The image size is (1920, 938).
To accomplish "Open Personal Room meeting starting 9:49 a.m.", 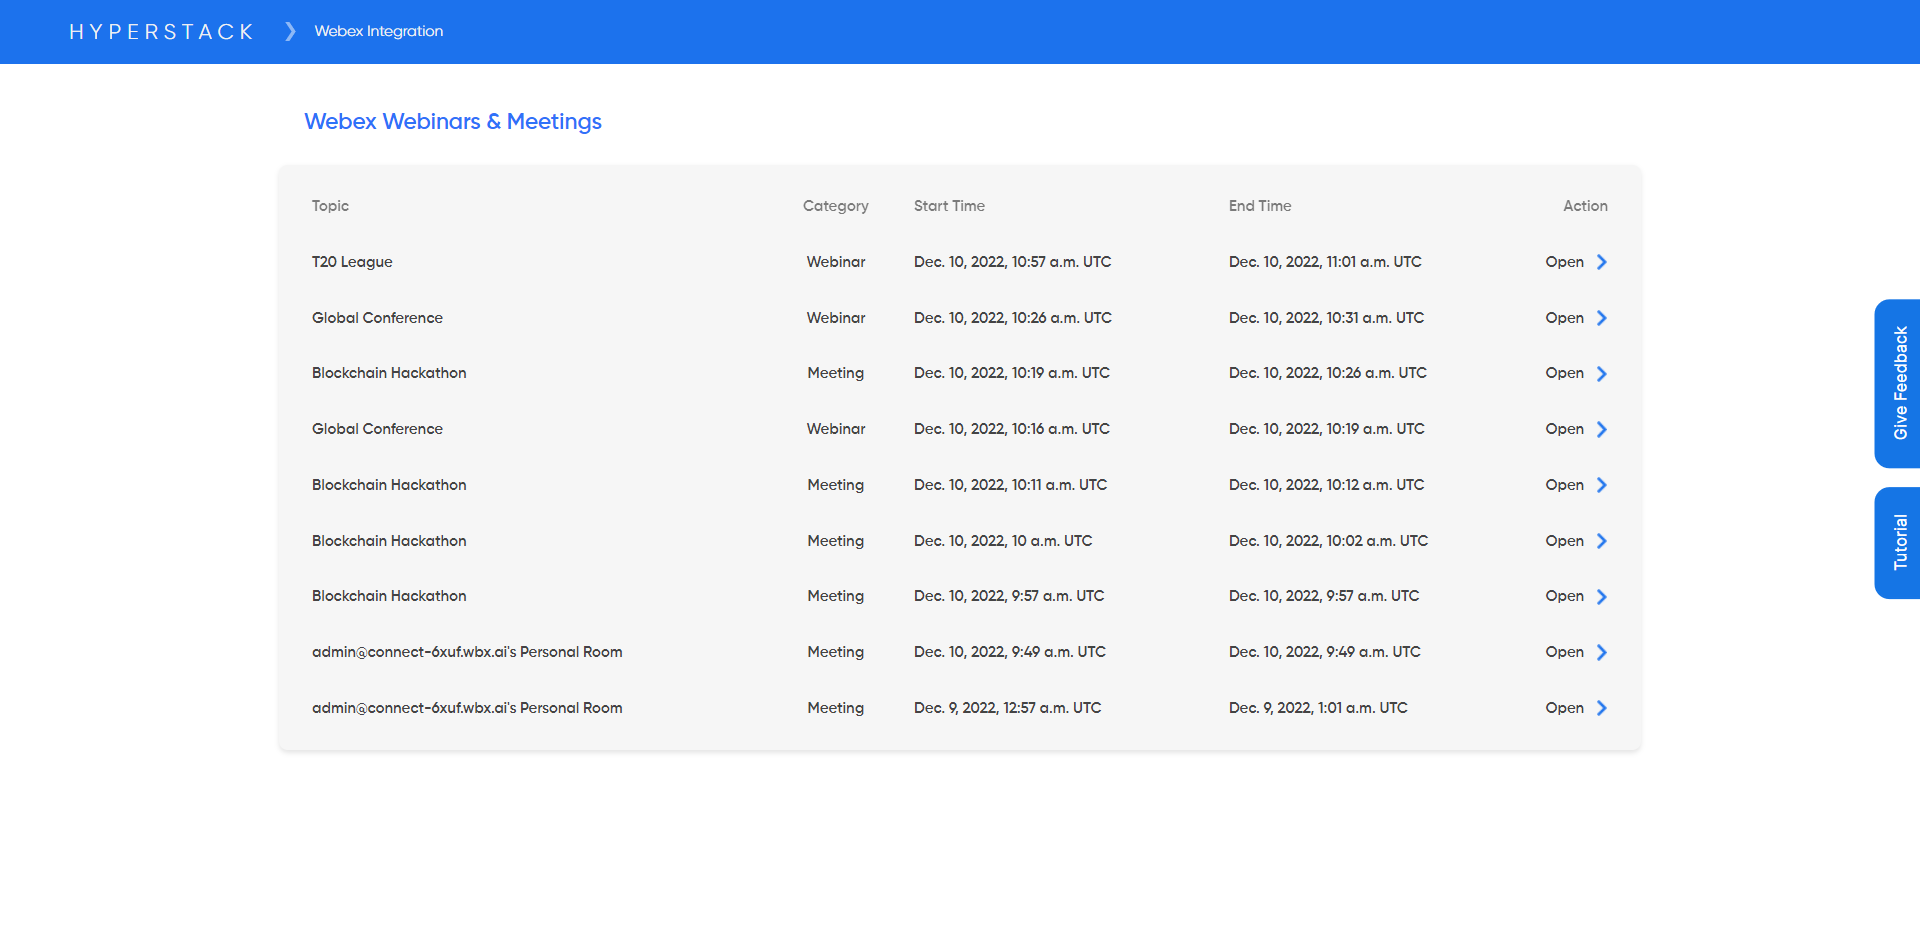I will [1564, 652].
